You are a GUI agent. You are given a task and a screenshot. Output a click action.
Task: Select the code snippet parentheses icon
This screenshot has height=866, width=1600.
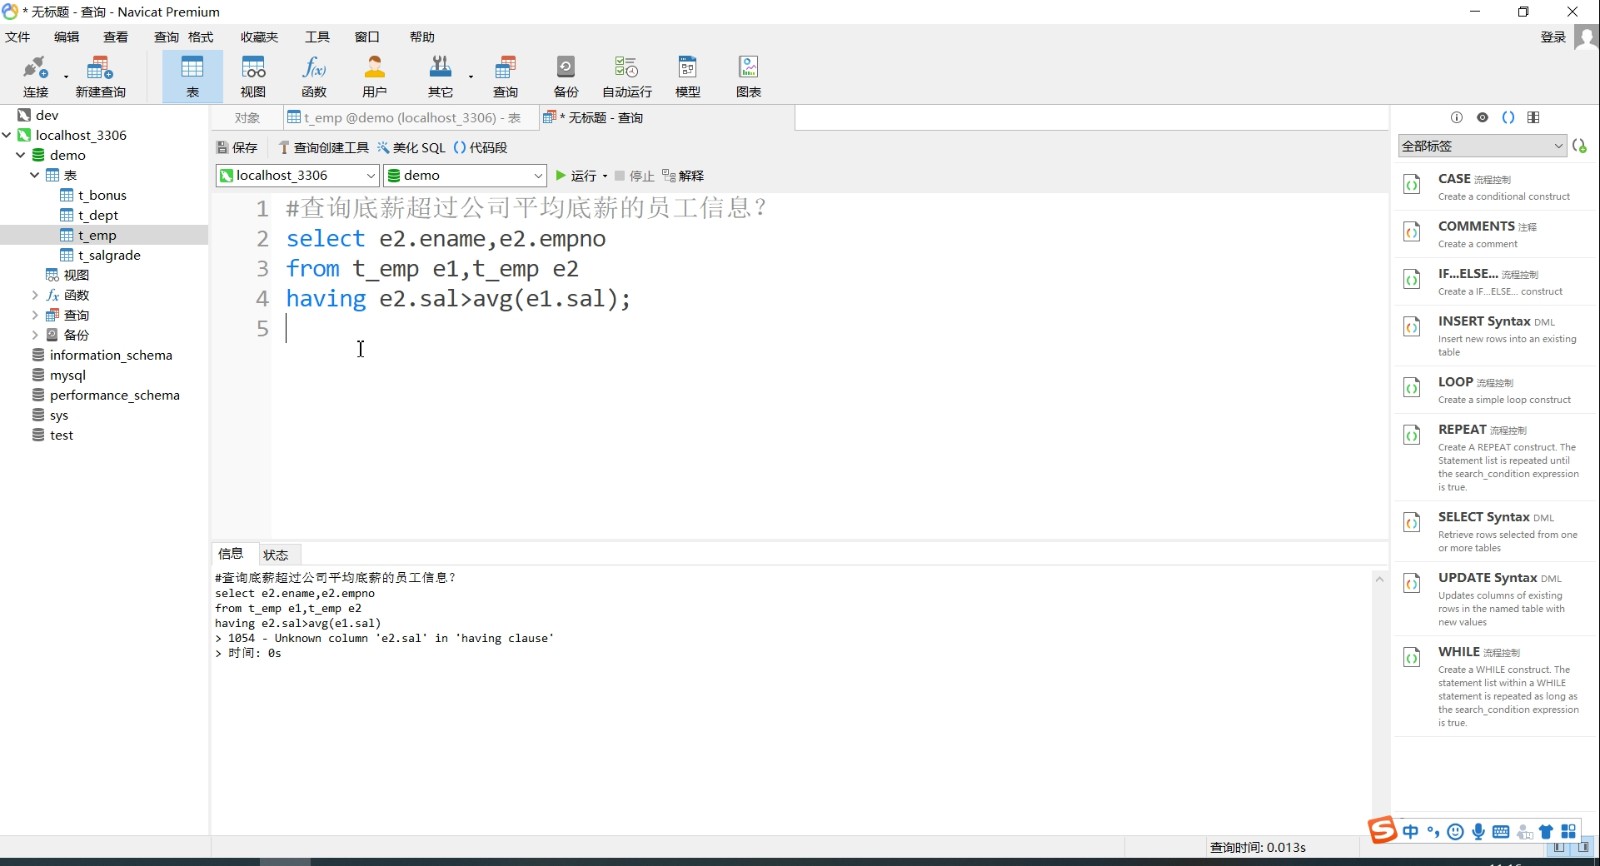tap(1508, 118)
